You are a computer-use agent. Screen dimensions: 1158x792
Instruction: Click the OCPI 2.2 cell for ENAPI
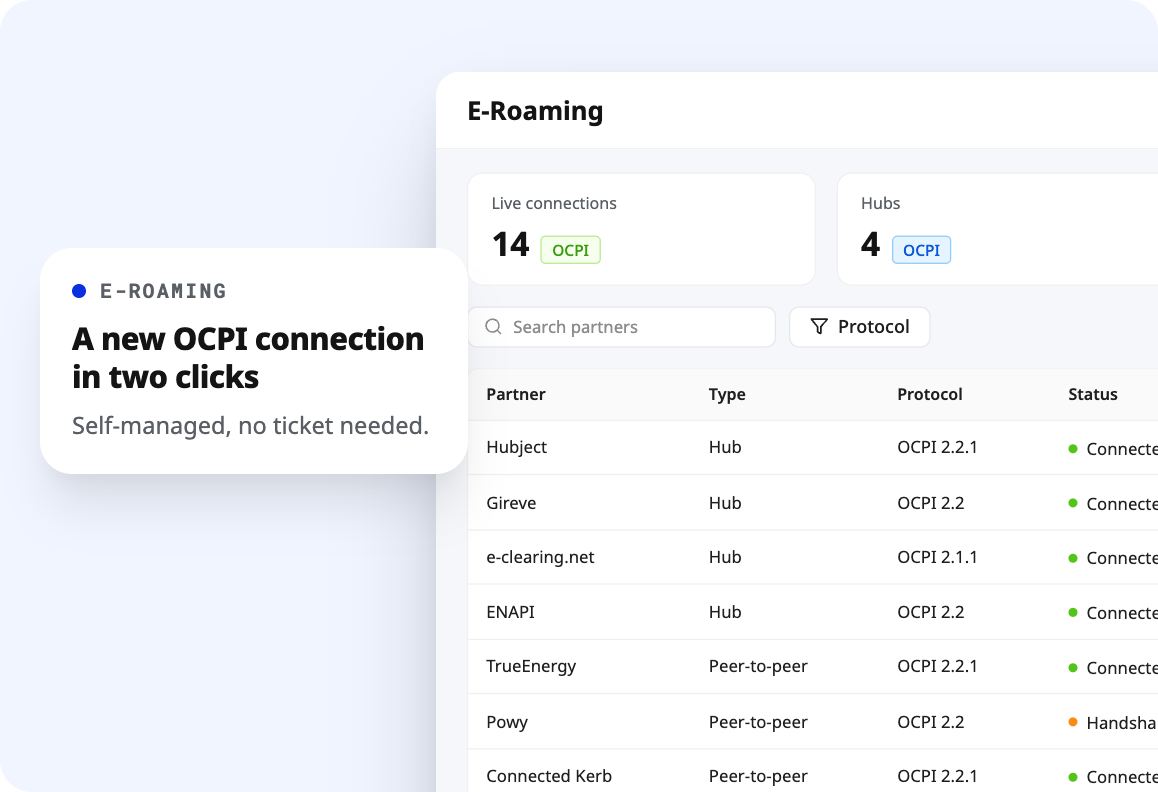point(931,612)
